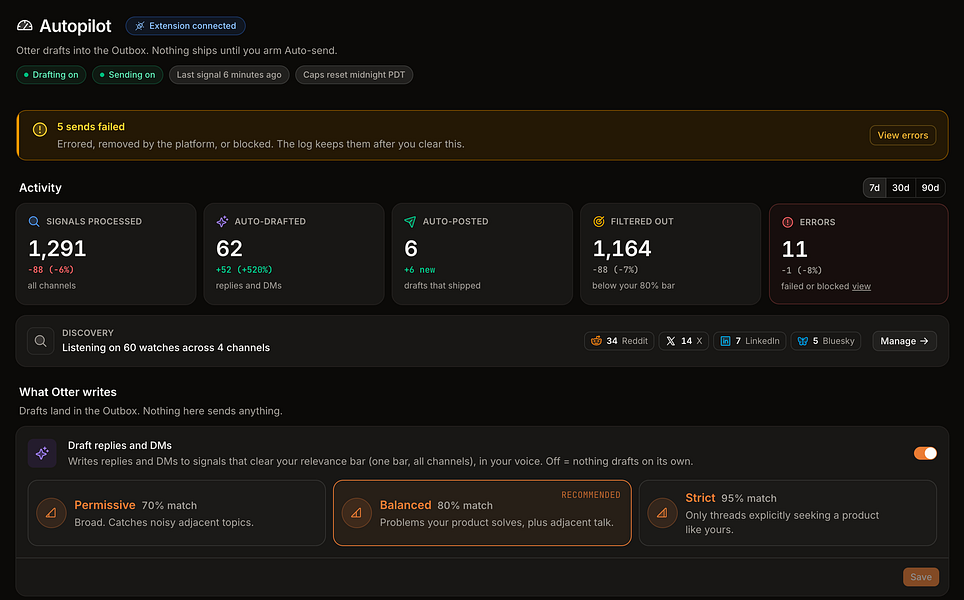Select the Balanced 80% match option
Image resolution: width=964 pixels, height=600 pixels.
tap(482, 513)
